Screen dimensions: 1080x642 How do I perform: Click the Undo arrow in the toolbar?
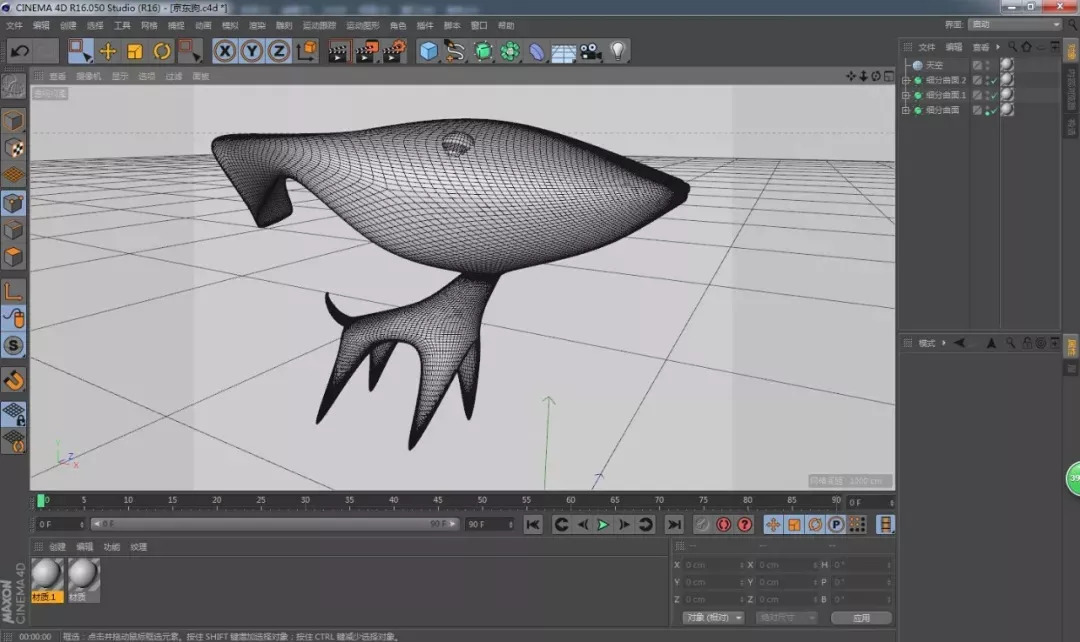pos(19,51)
